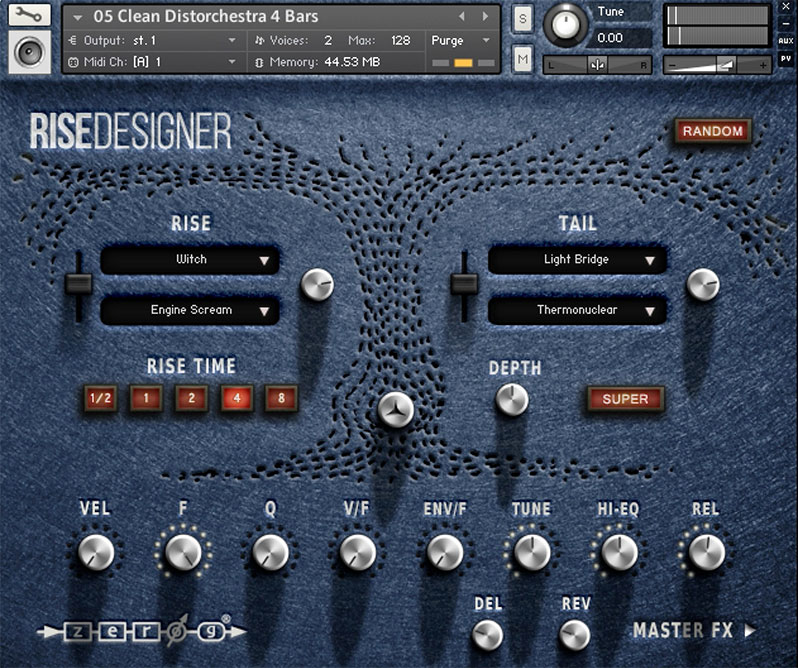Click the Tail section volume knob
Viewport: 798px width, 668px height.
703,284
